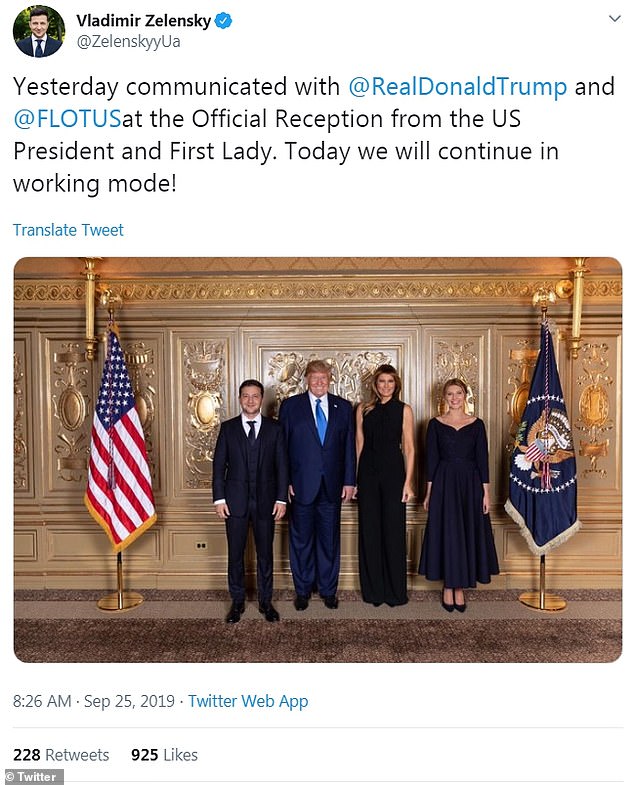Click the 8:26 AM Sep 25, 2019 timestamp
Image resolution: width=634 pixels, height=785 pixels.
coord(95,701)
